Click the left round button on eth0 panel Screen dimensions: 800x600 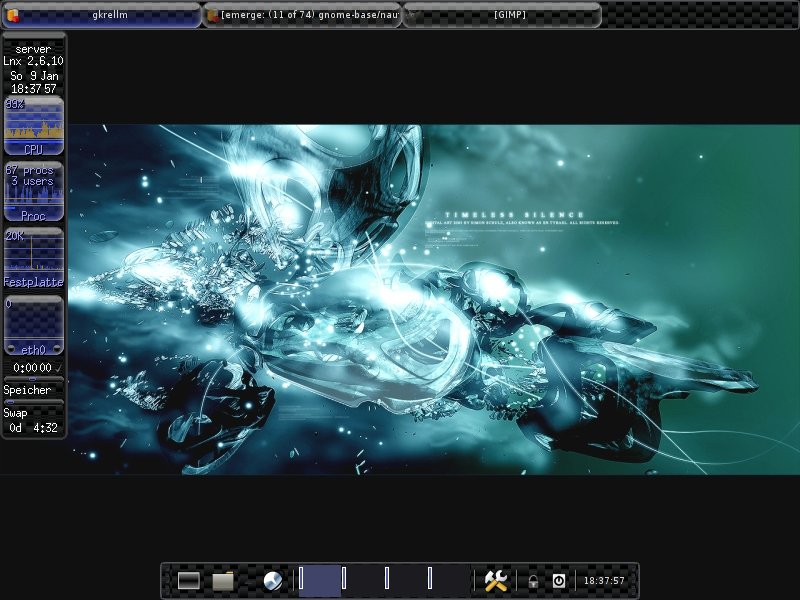click(x=10, y=349)
